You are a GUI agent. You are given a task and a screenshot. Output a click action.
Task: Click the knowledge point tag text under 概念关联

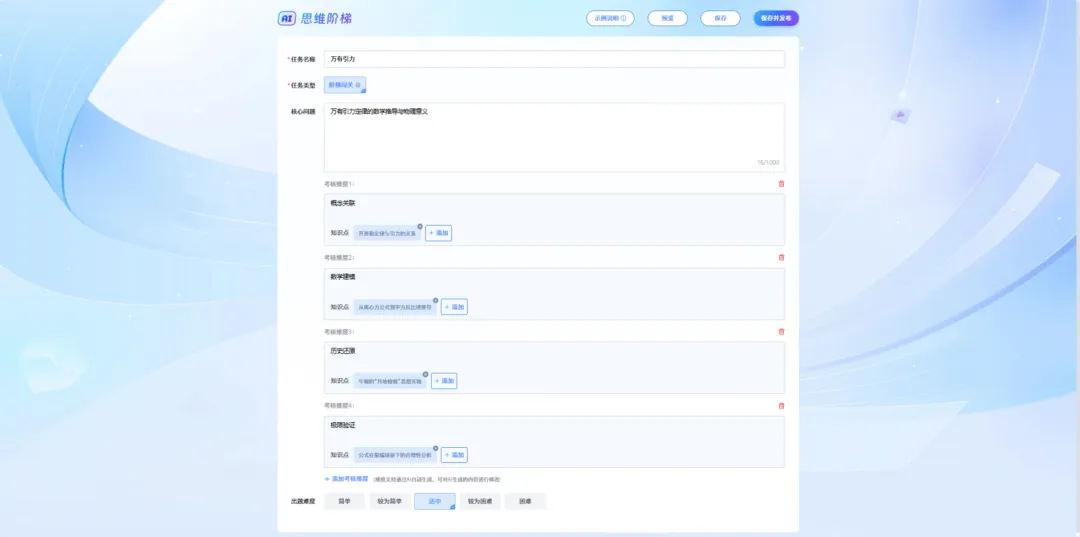387,233
